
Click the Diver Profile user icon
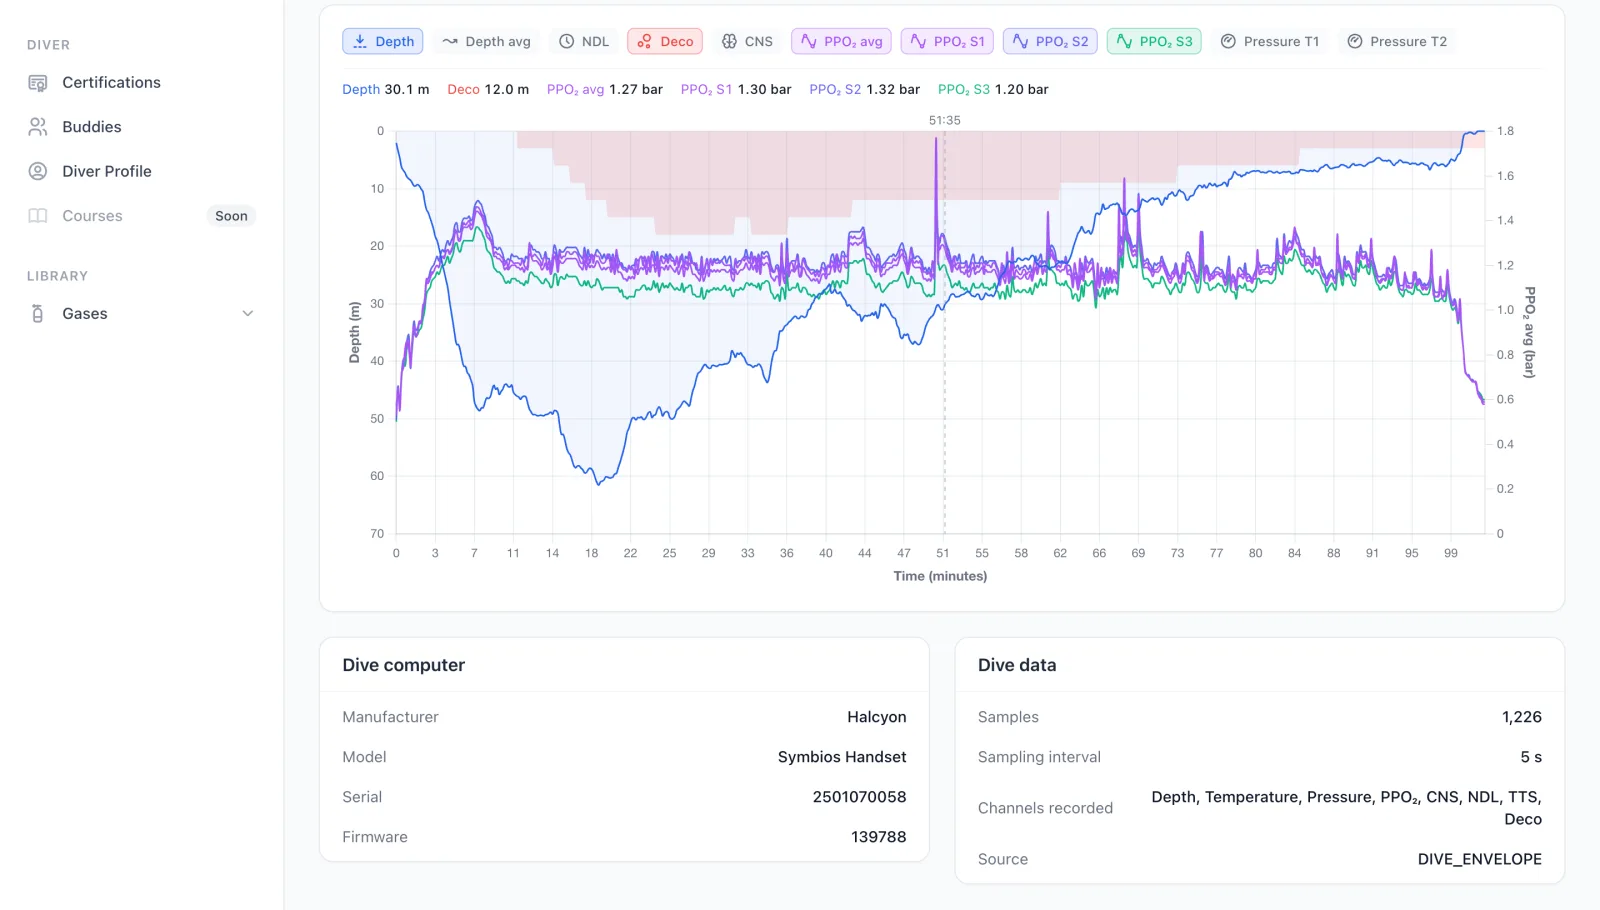(38, 171)
